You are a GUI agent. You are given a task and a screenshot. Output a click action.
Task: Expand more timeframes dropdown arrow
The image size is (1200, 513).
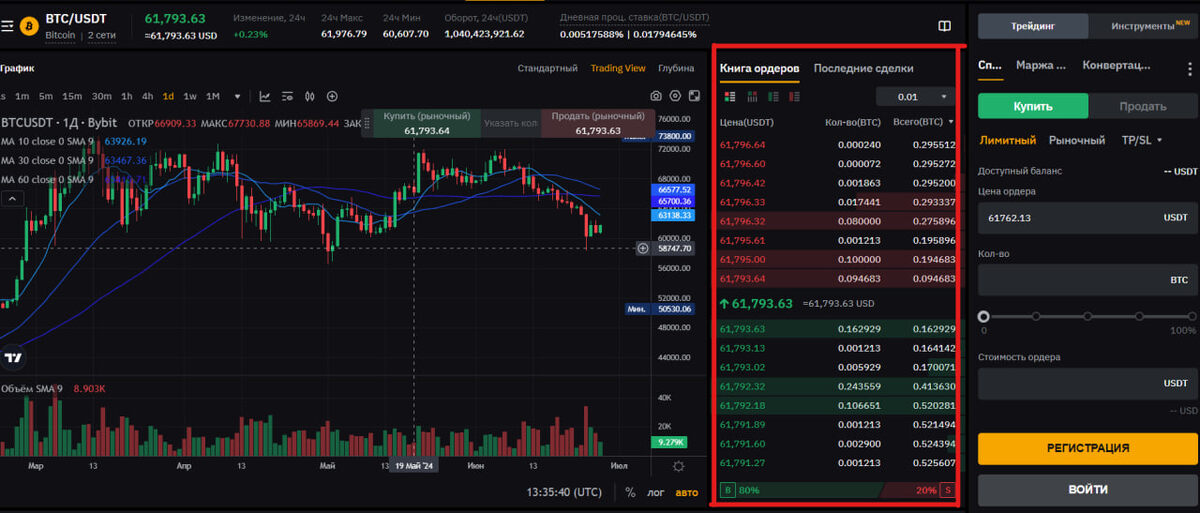237,97
